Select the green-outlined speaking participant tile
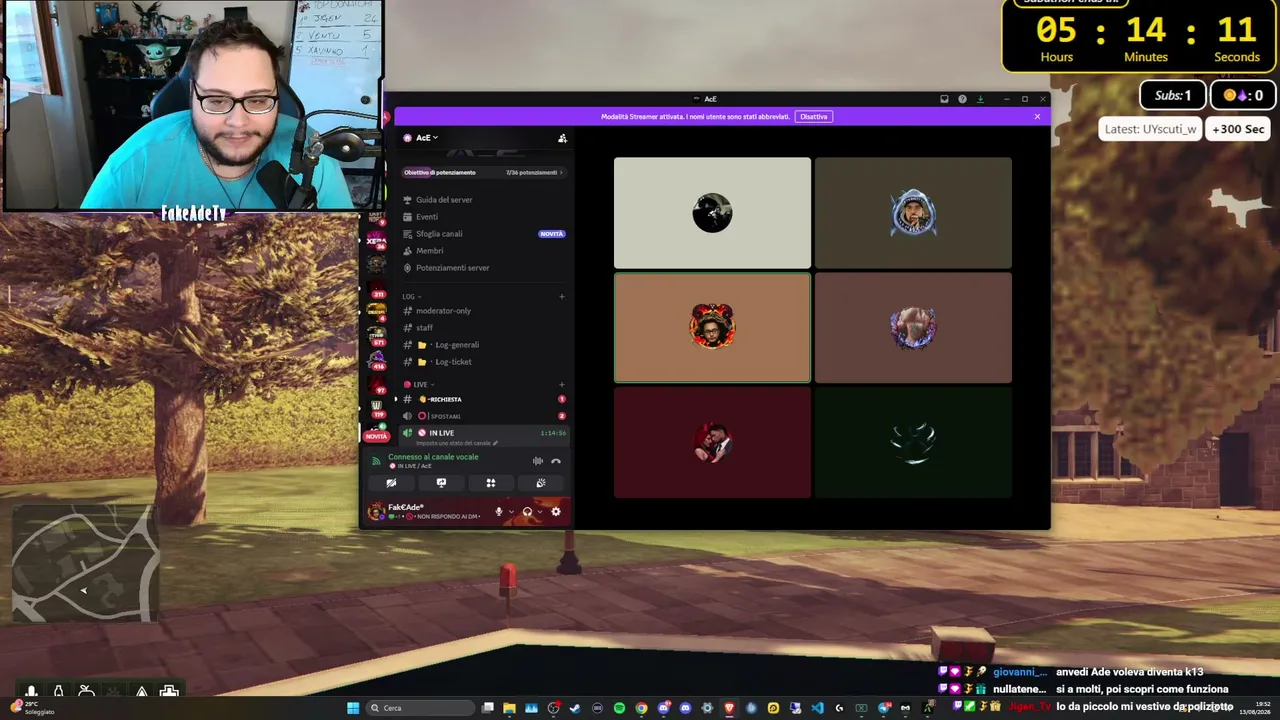The height and width of the screenshot is (720, 1280). (x=712, y=328)
